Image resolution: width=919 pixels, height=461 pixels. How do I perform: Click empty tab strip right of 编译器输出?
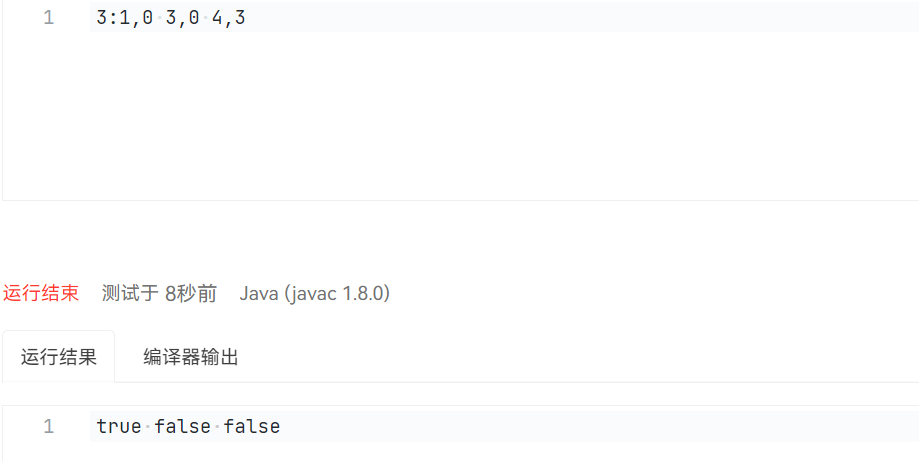point(580,357)
